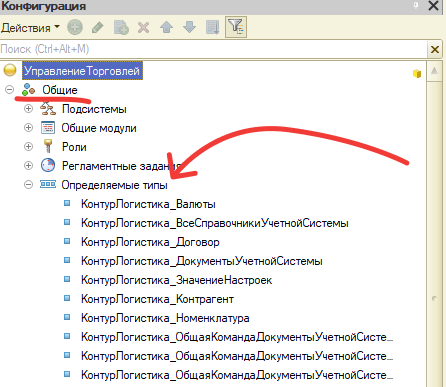The width and height of the screenshot is (446, 387).
Task: Click the Copy object toolbar icon
Action: 121,27
